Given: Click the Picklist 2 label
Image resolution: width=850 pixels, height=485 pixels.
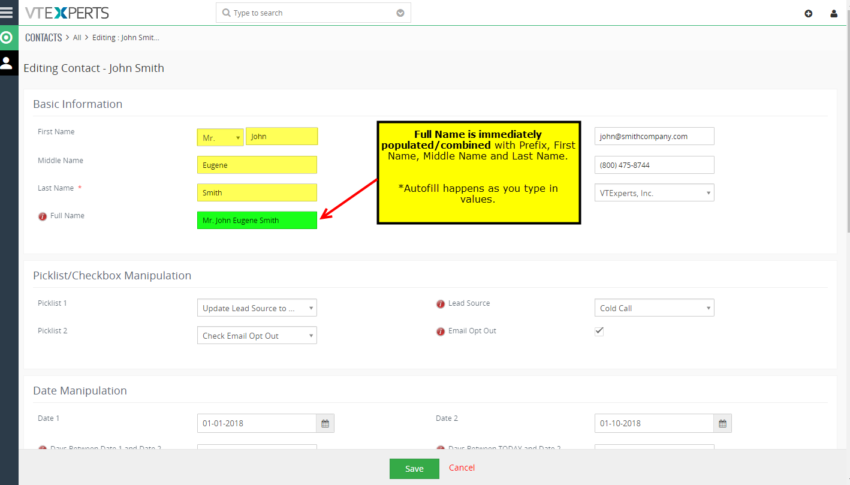Looking at the screenshot, I should (52, 331).
